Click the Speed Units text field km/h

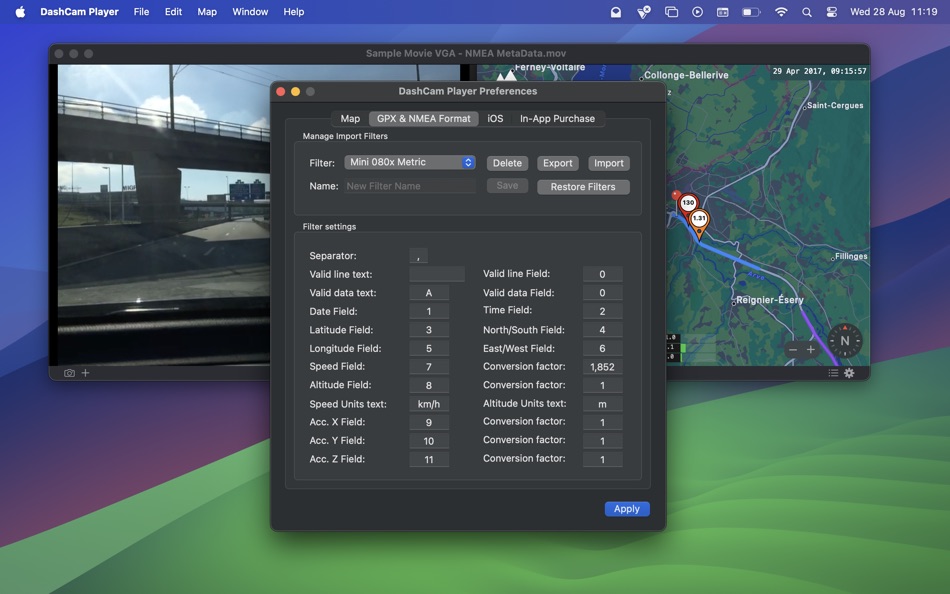pyautogui.click(x=429, y=404)
